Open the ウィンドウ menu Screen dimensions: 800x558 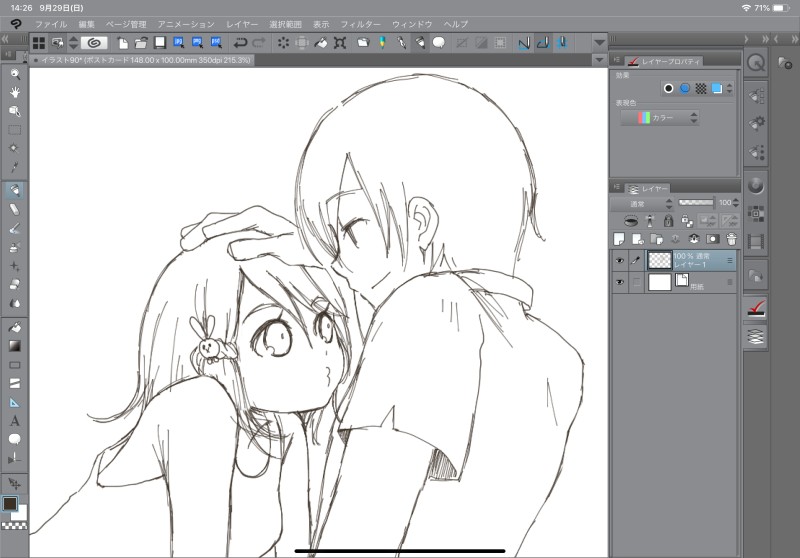pos(412,24)
